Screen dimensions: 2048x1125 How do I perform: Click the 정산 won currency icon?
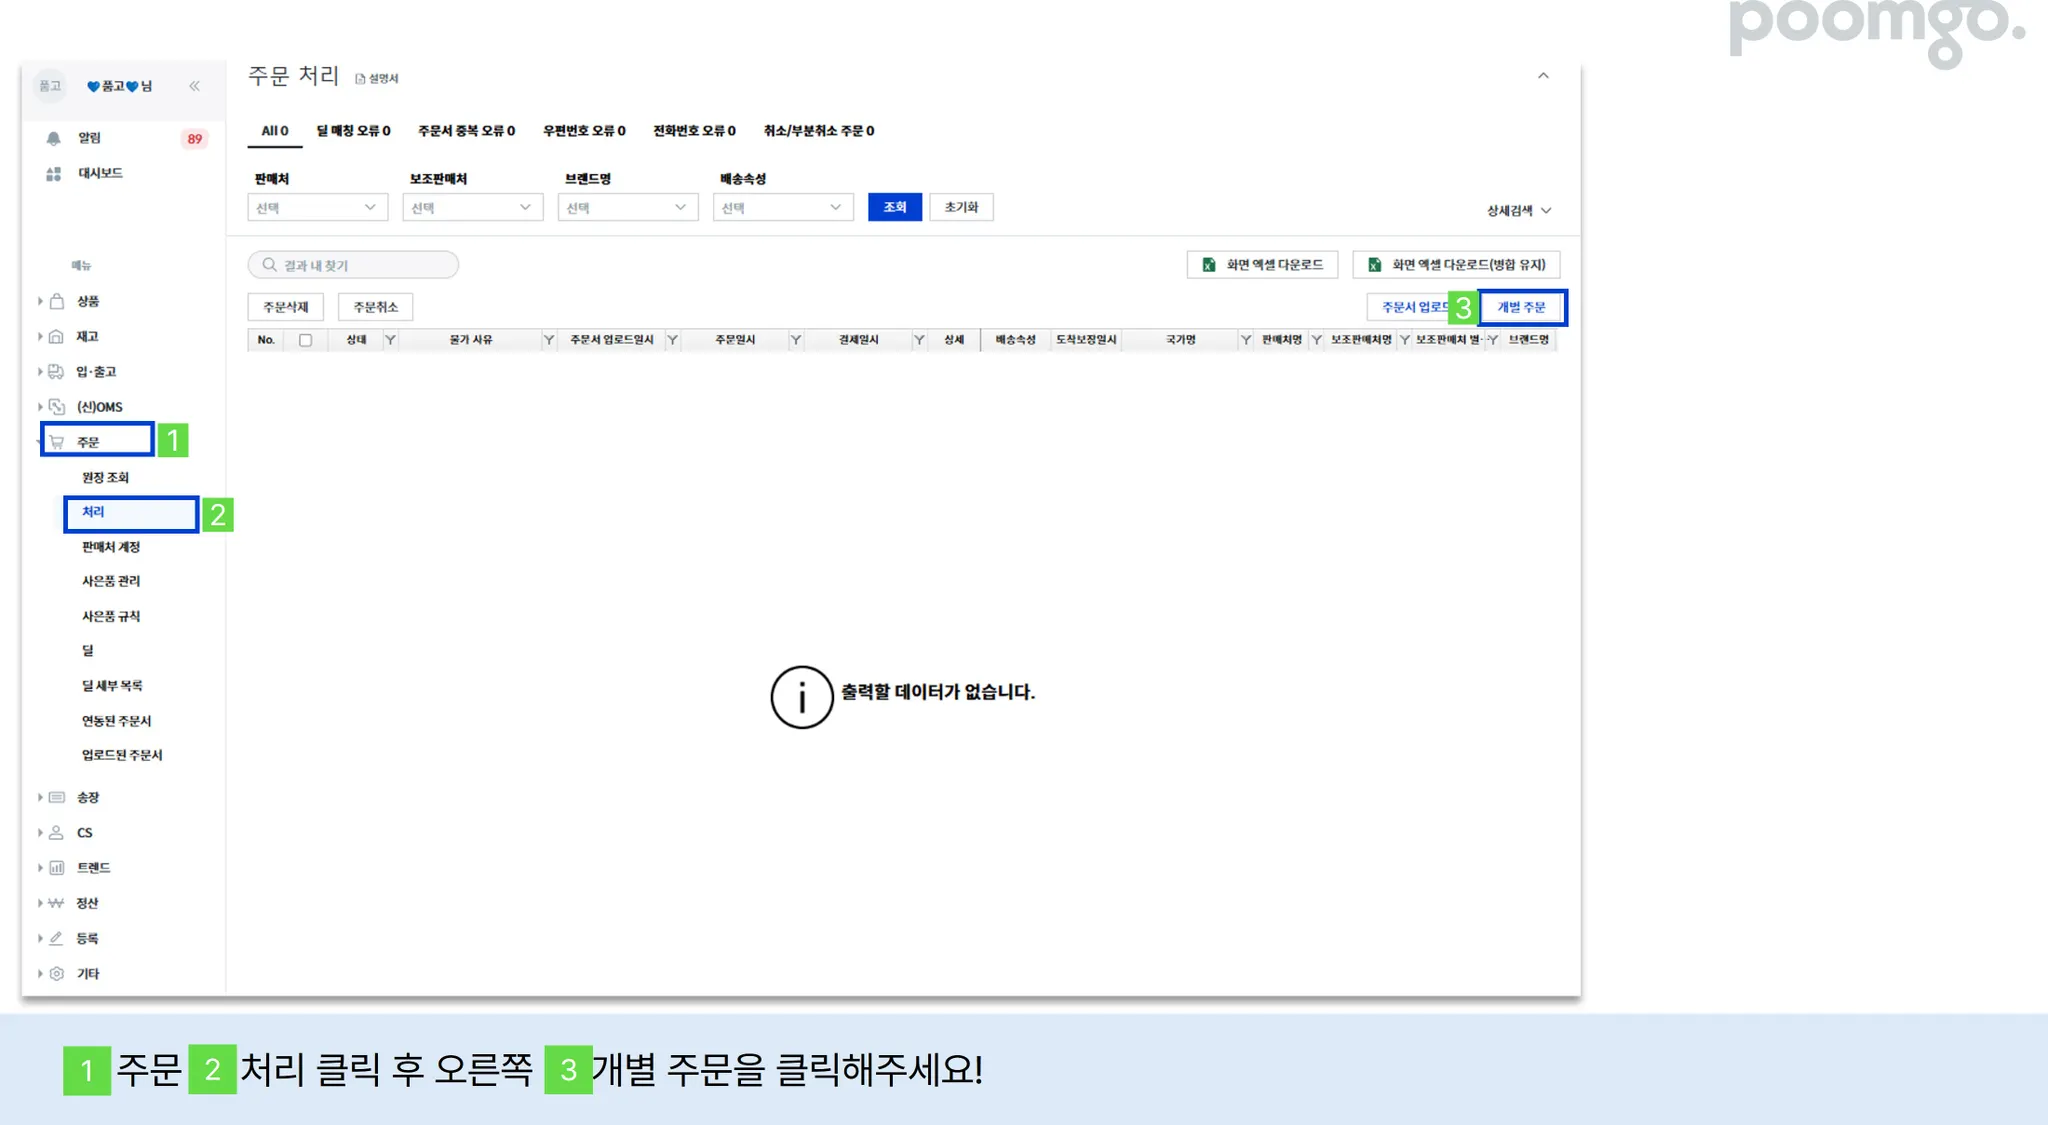[x=56, y=903]
